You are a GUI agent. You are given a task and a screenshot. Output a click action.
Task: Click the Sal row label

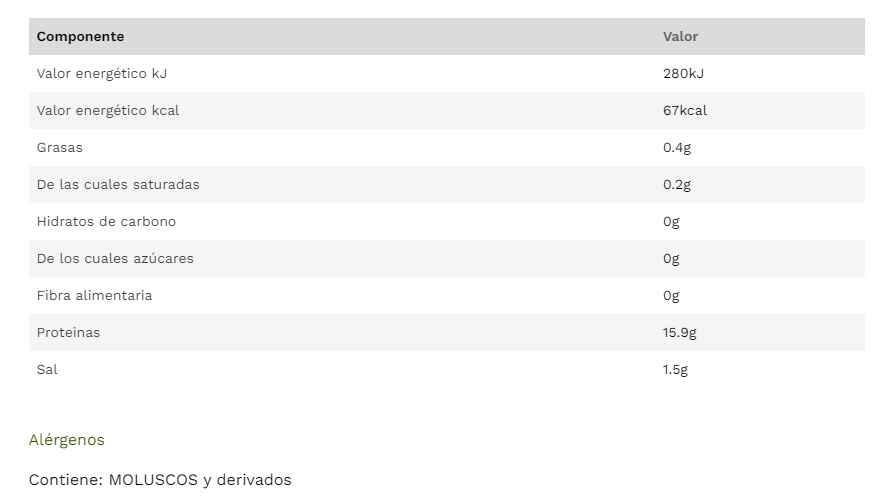pos(47,369)
